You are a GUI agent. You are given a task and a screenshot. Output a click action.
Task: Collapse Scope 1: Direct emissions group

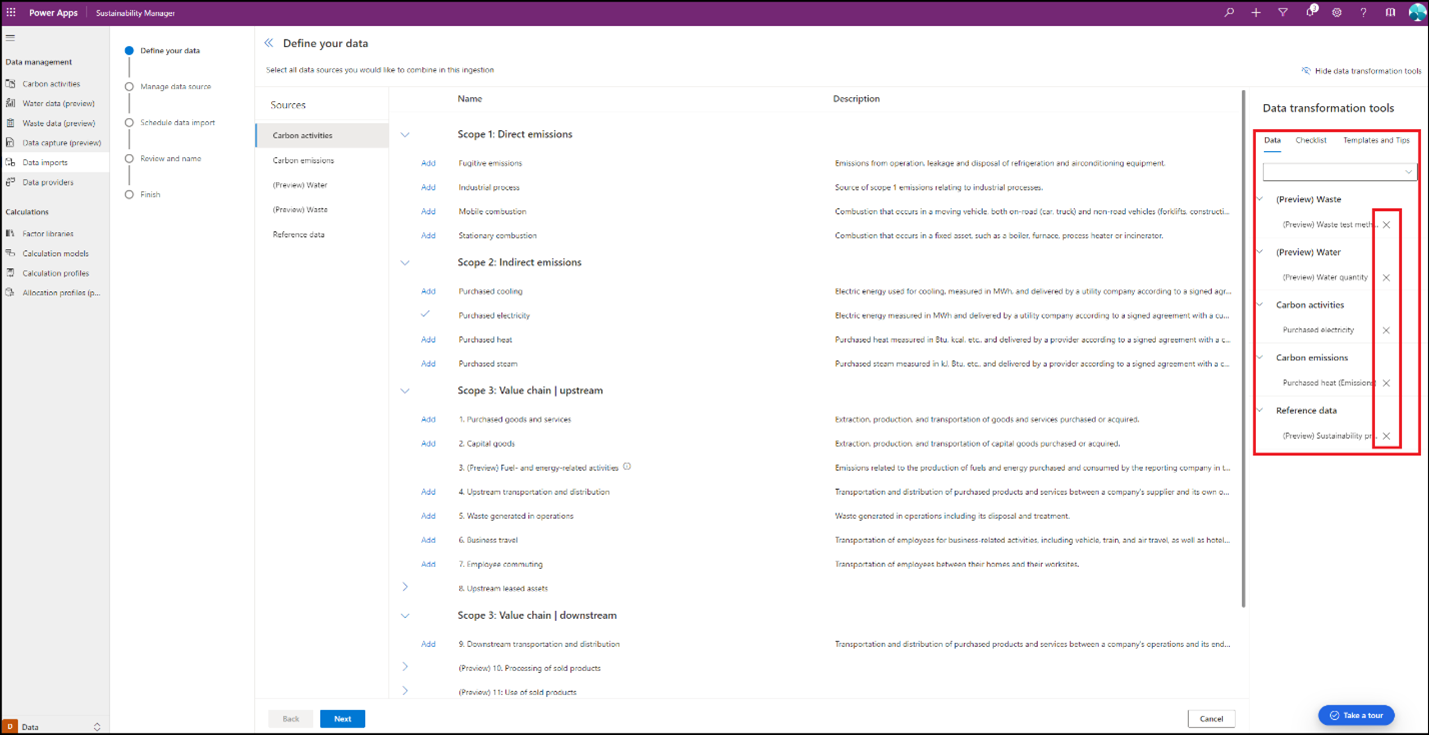(x=405, y=135)
